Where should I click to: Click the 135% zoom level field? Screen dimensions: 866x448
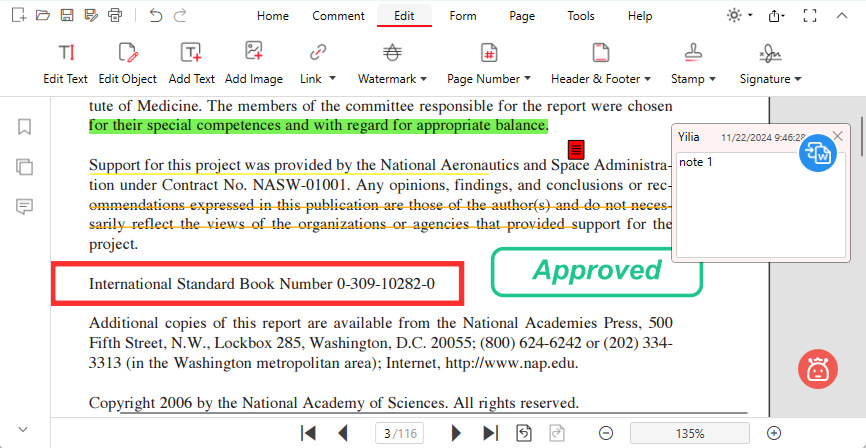(x=690, y=433)
